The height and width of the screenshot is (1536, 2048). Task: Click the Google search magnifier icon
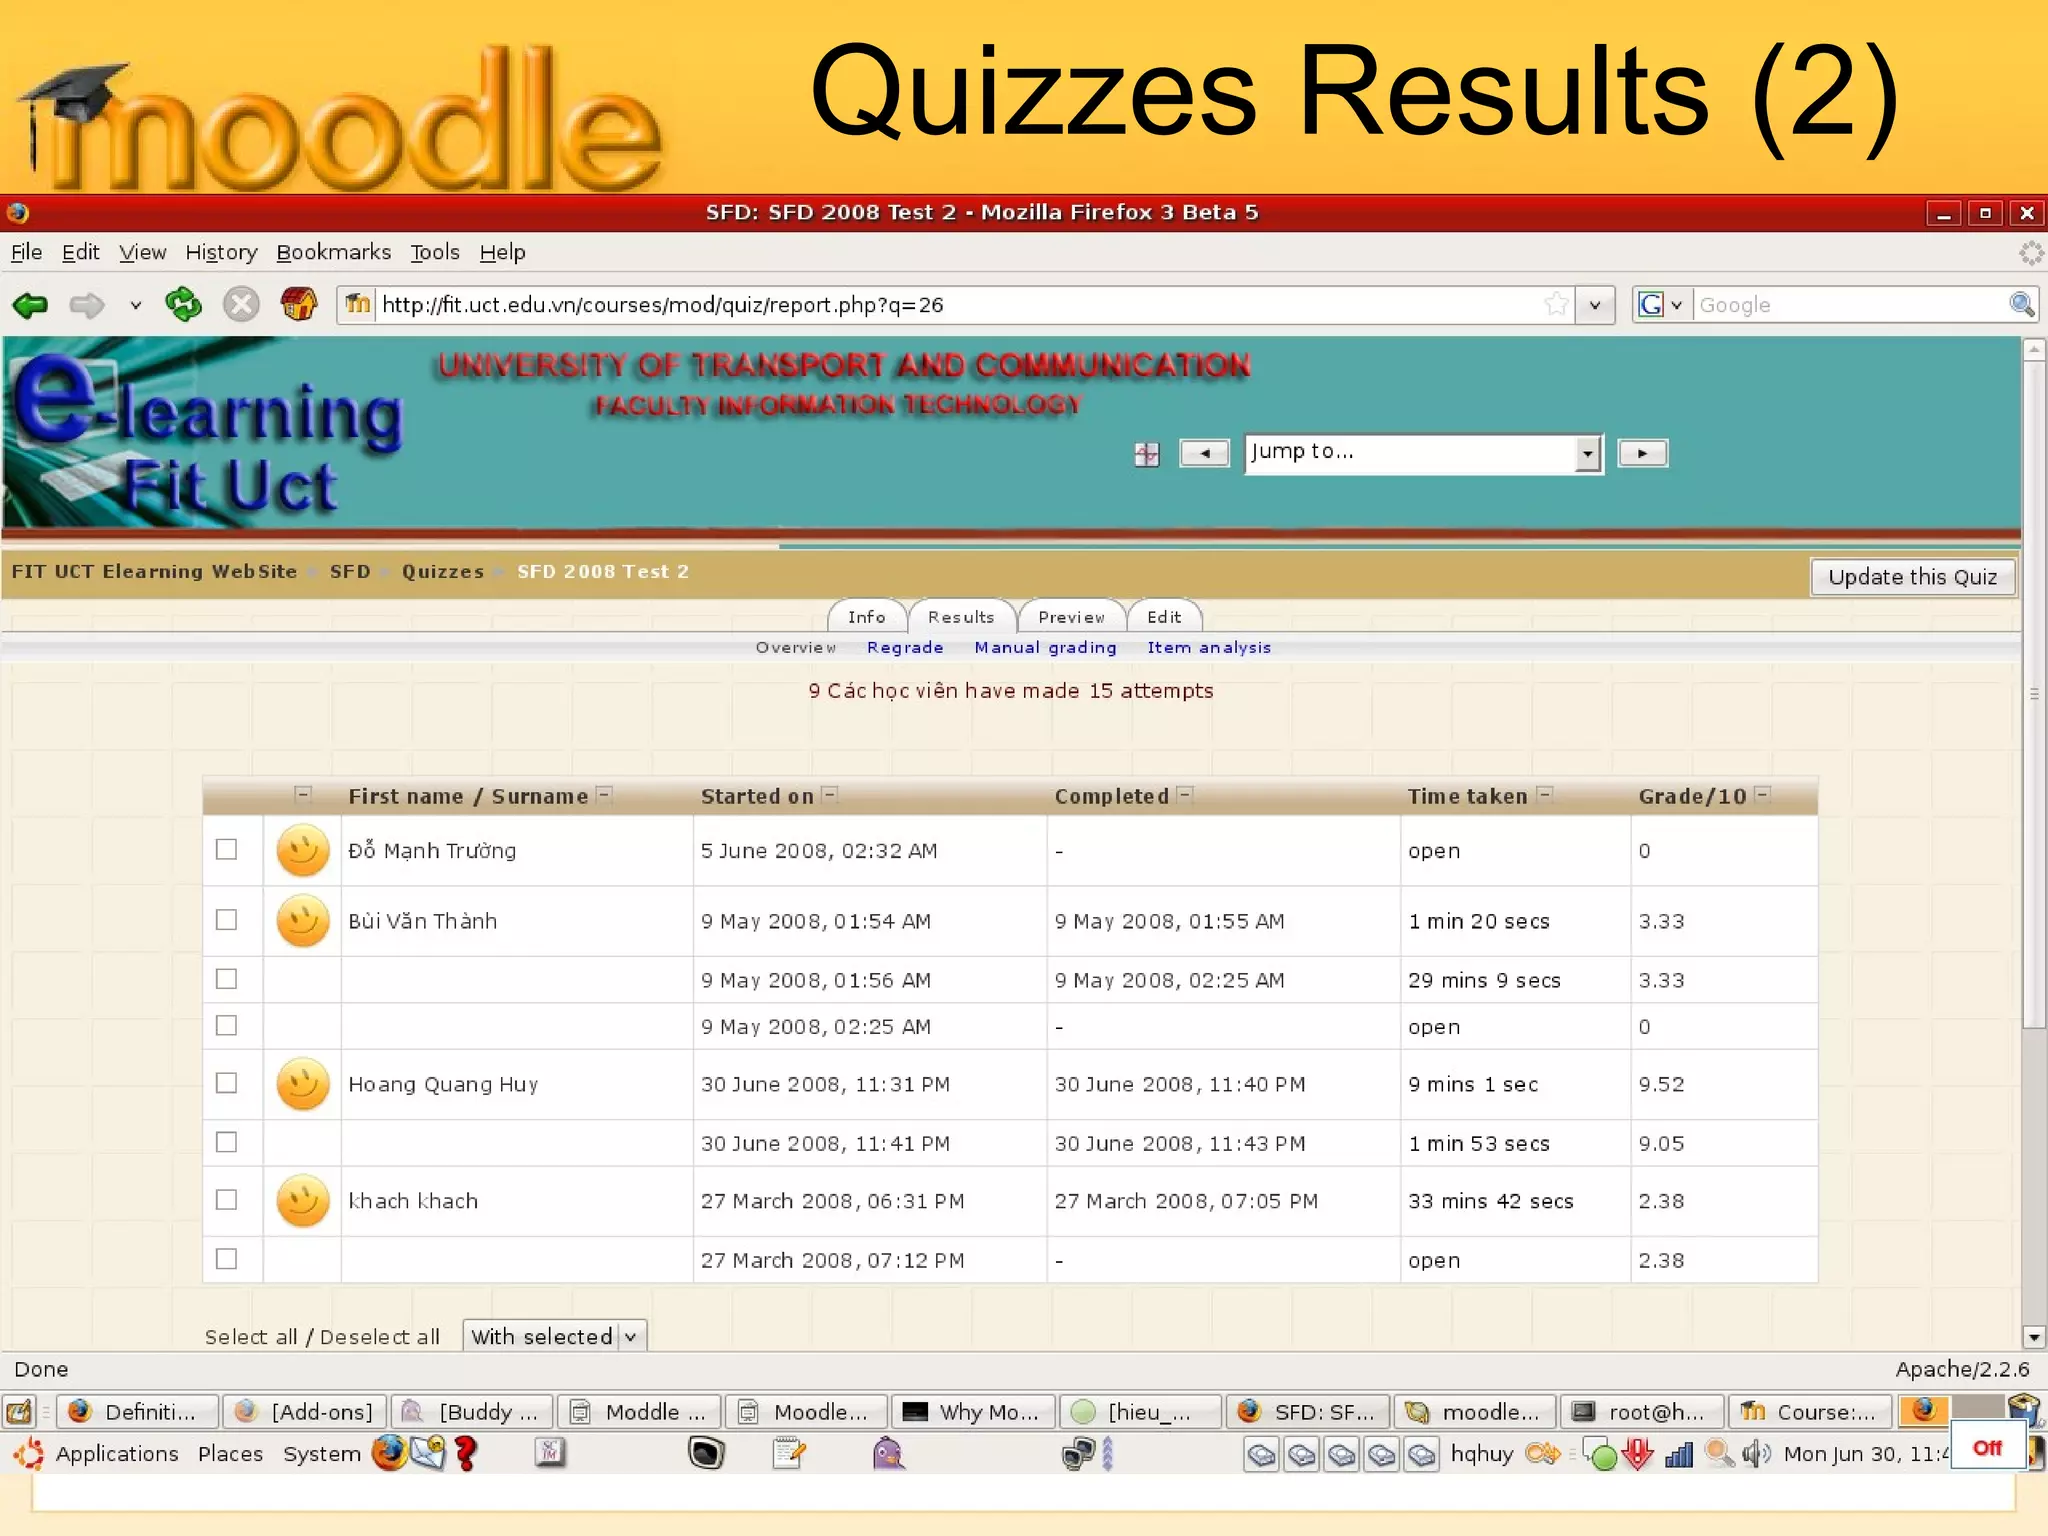pyautogui.click(x=2021, y=304)
